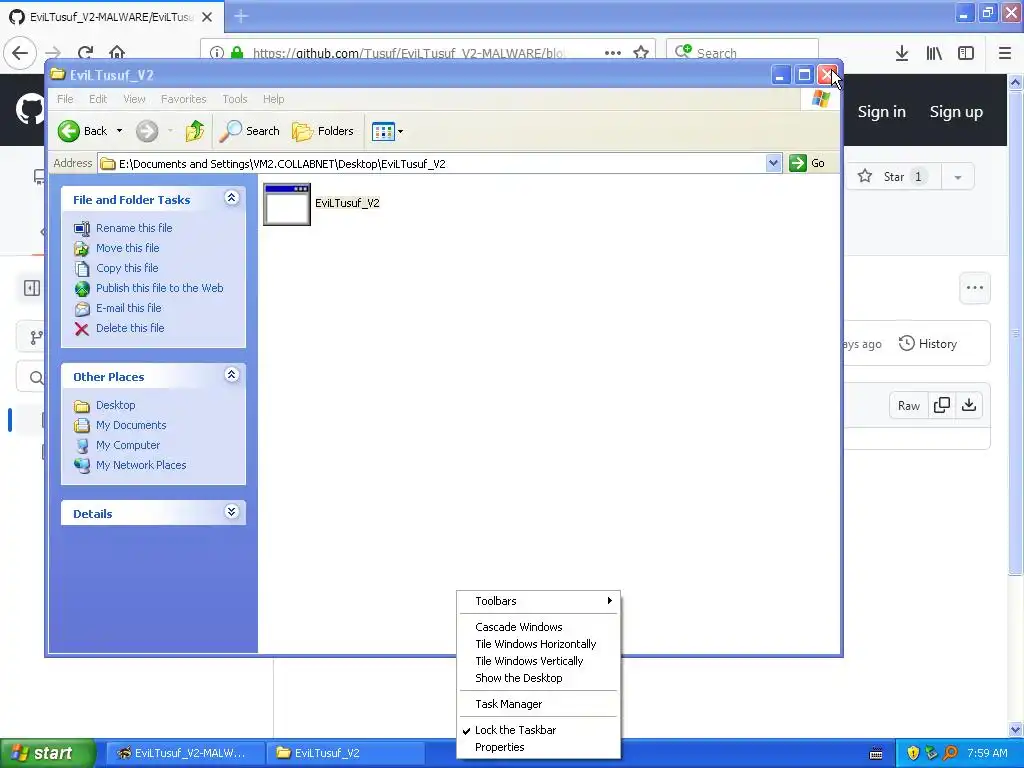Click Sign in on GitHub
The image size is (1024, 768).
(x=882, y=112)
